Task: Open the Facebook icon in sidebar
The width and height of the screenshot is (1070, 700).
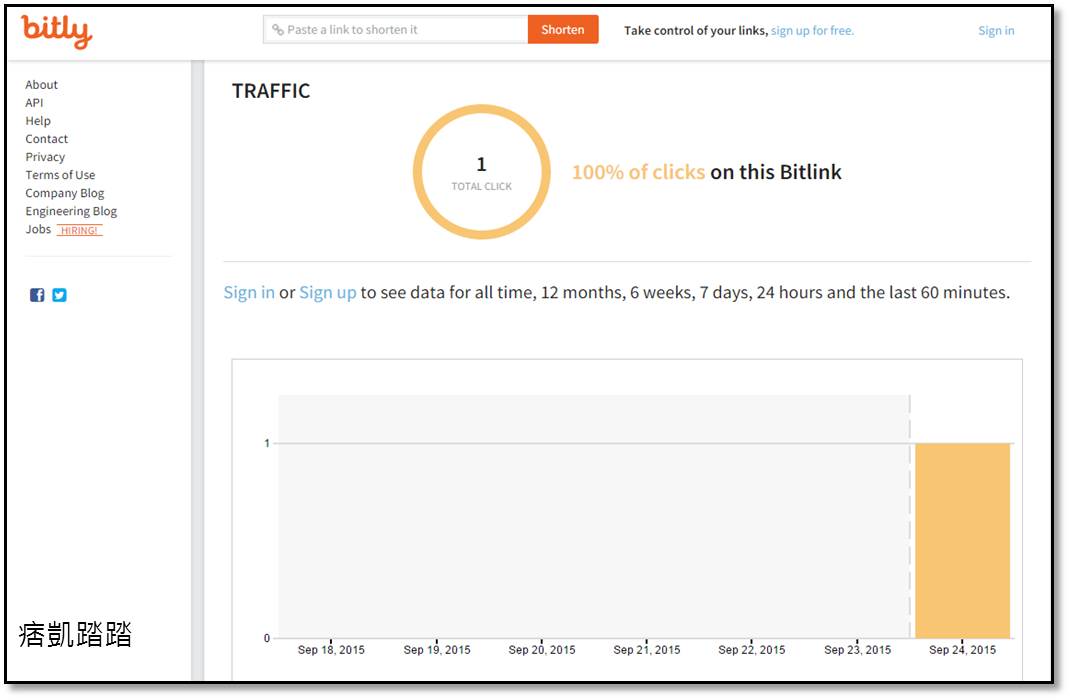Action: pos(37,295)
